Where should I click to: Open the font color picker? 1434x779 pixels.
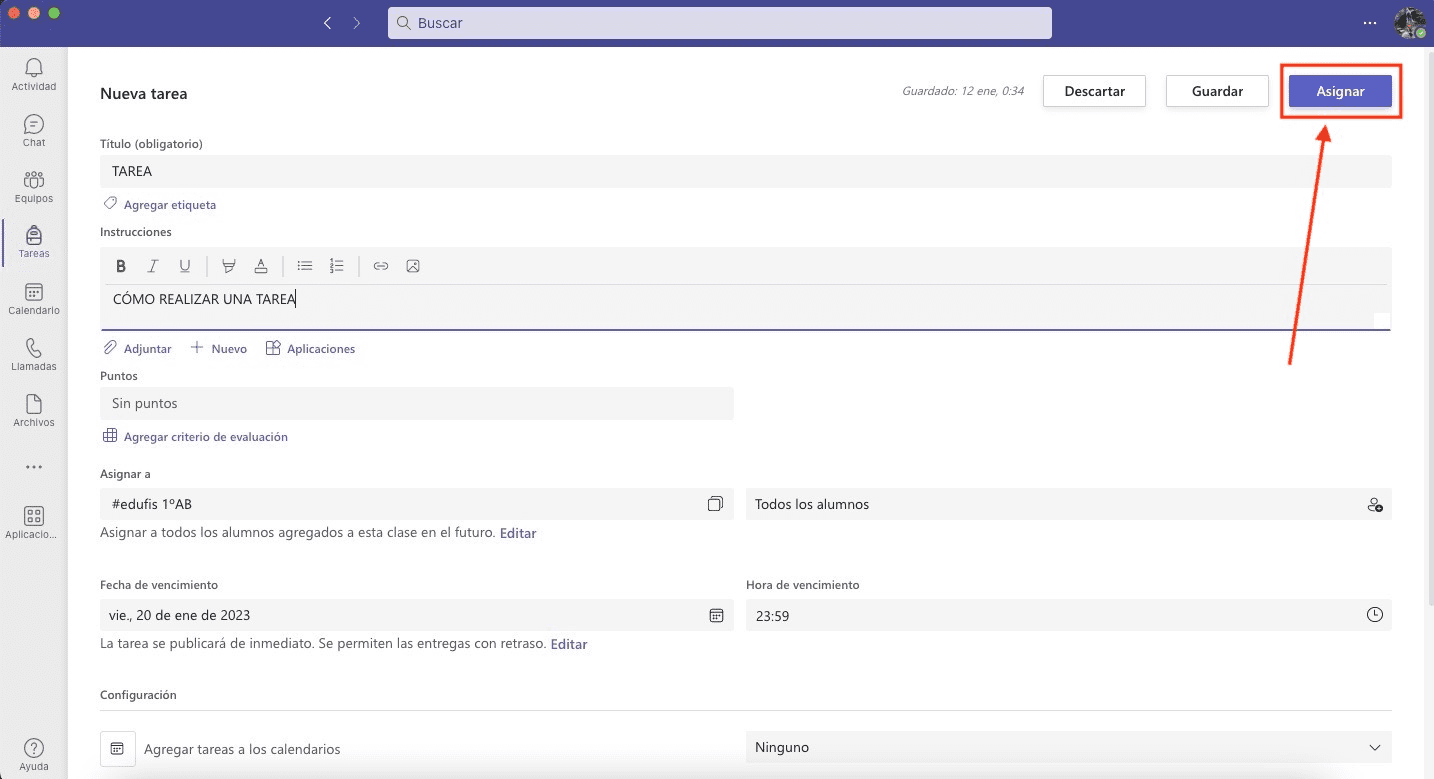click(261, 266)
